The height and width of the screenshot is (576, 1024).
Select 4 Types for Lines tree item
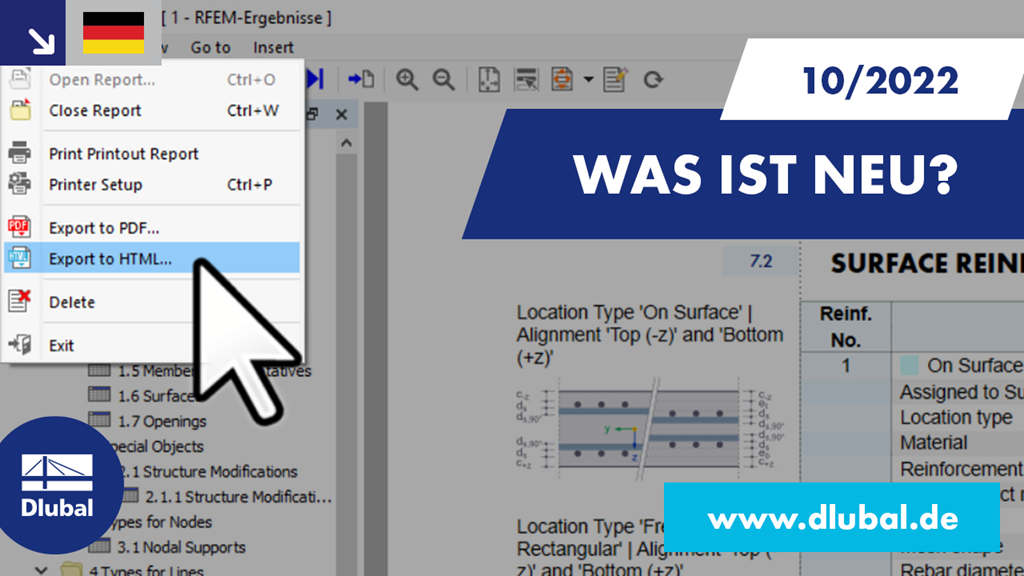[146, 570]
